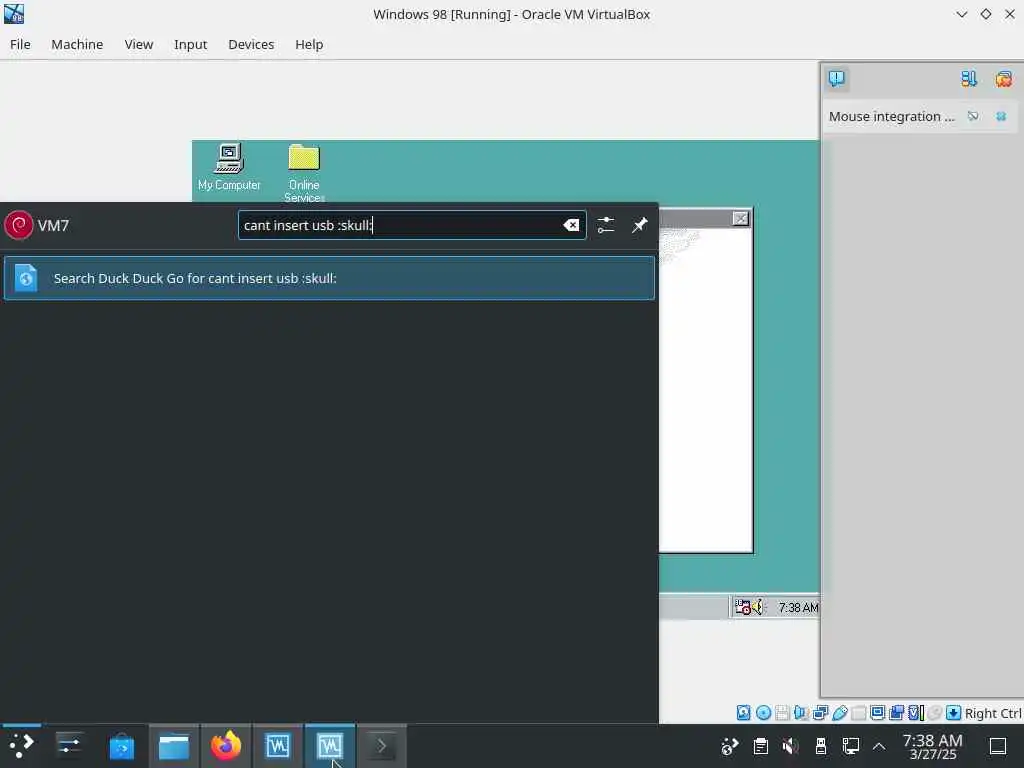The height and width of the screenshot is (768, 1024).
Task: Click the network indicator in VirtualBox status bar
Action: [821, 713]
